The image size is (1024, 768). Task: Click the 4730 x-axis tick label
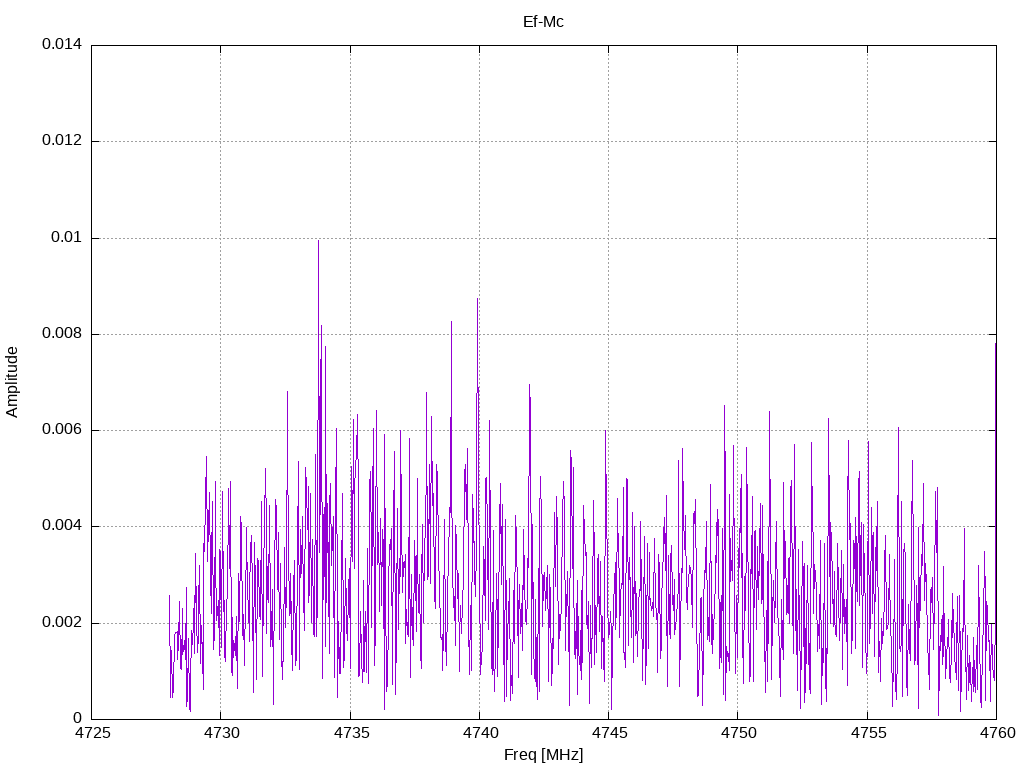coord(221,733)
